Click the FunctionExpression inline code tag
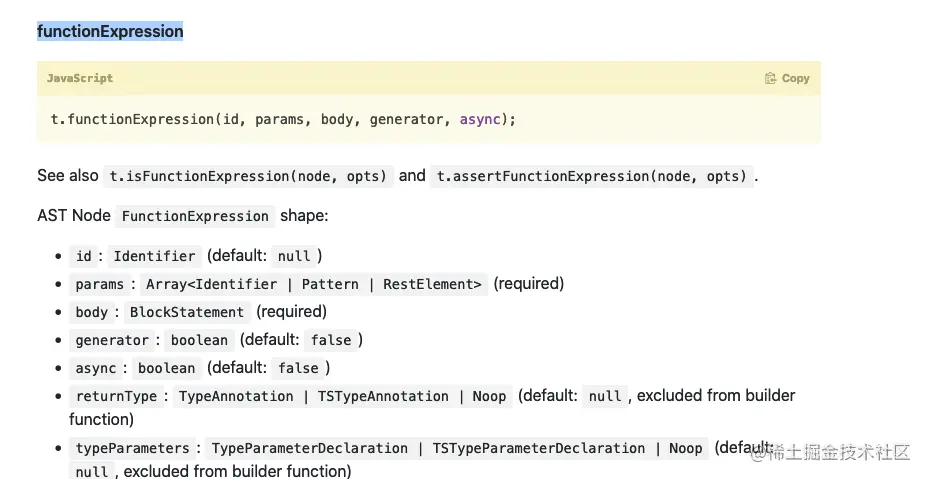The width and height of the screenshot is (927, 479). click(x=195, y=216)
